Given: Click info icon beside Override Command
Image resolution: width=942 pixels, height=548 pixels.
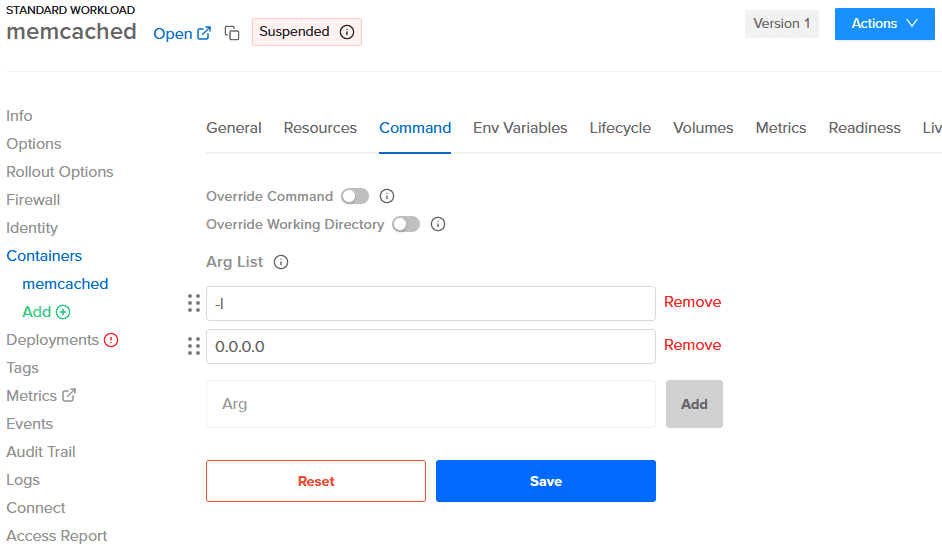Looking at the screenshot, I should pos(387,196).
